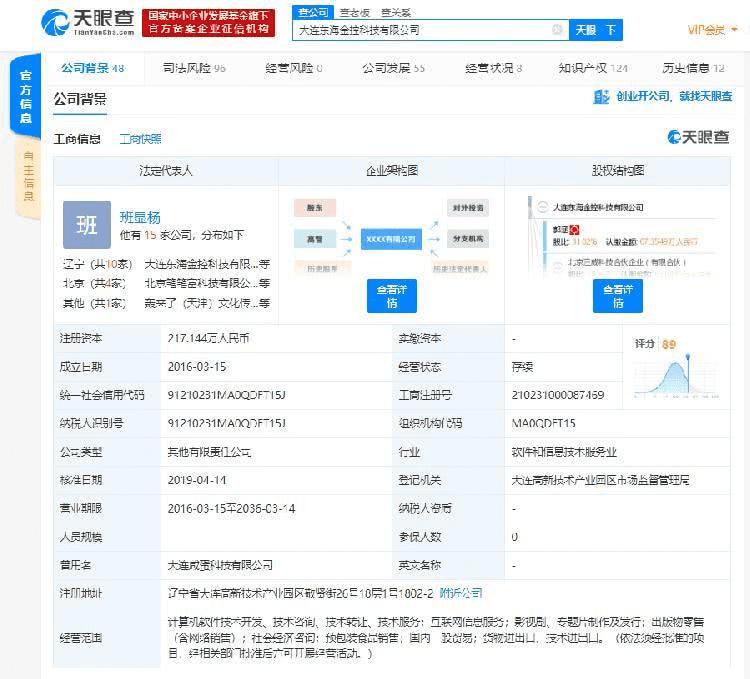Select the 营业期限 date range value
The image size is (750, 679).
(x=232, y=508)
